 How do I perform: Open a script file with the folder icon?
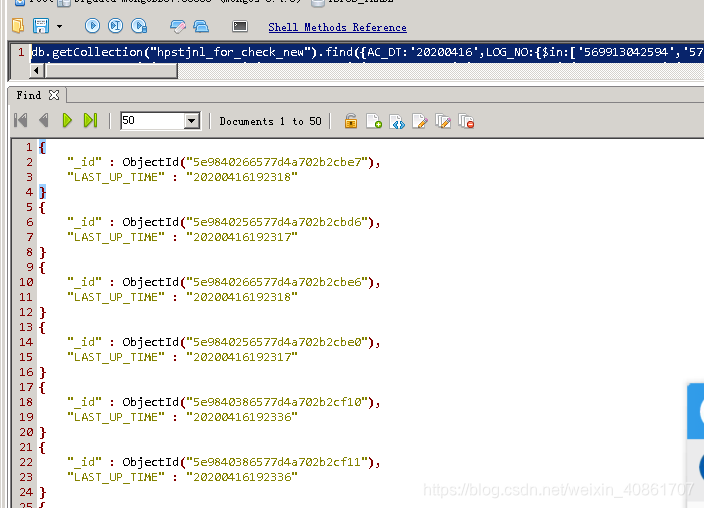[18, 26]
